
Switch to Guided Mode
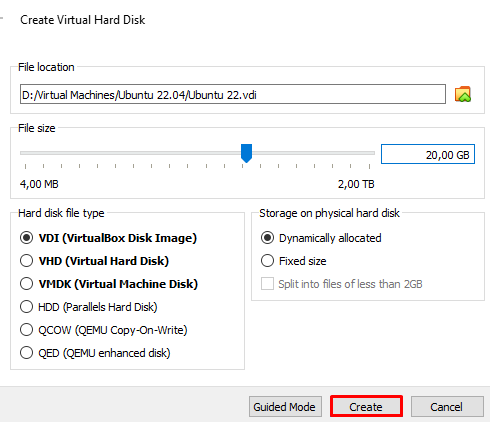coord(285,406)
